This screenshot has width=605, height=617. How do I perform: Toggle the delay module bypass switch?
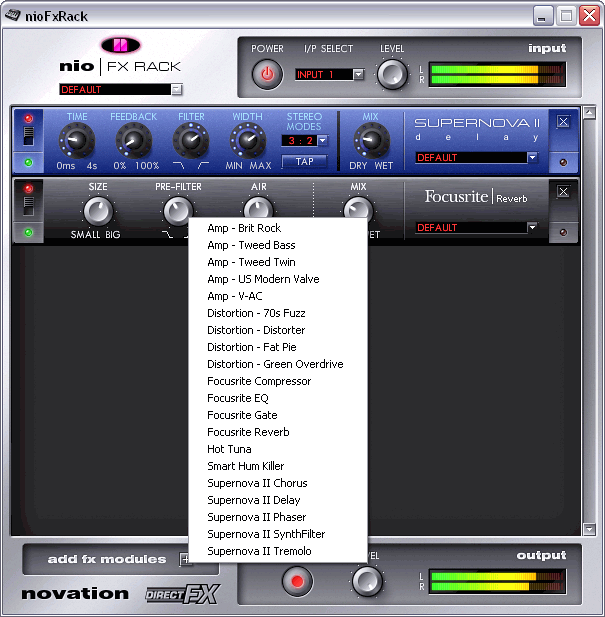29,136
